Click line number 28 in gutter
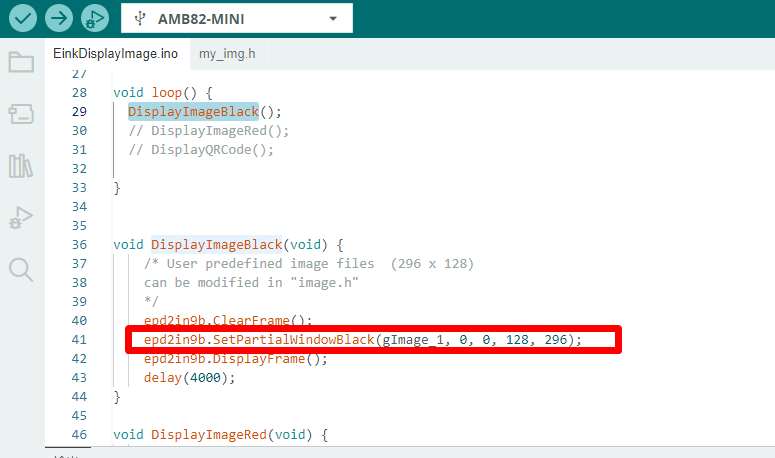Screen dimensions: 775x458 point(79,92)
